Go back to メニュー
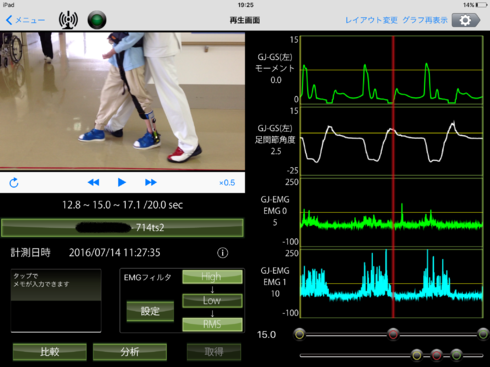 tap(25, 20)
